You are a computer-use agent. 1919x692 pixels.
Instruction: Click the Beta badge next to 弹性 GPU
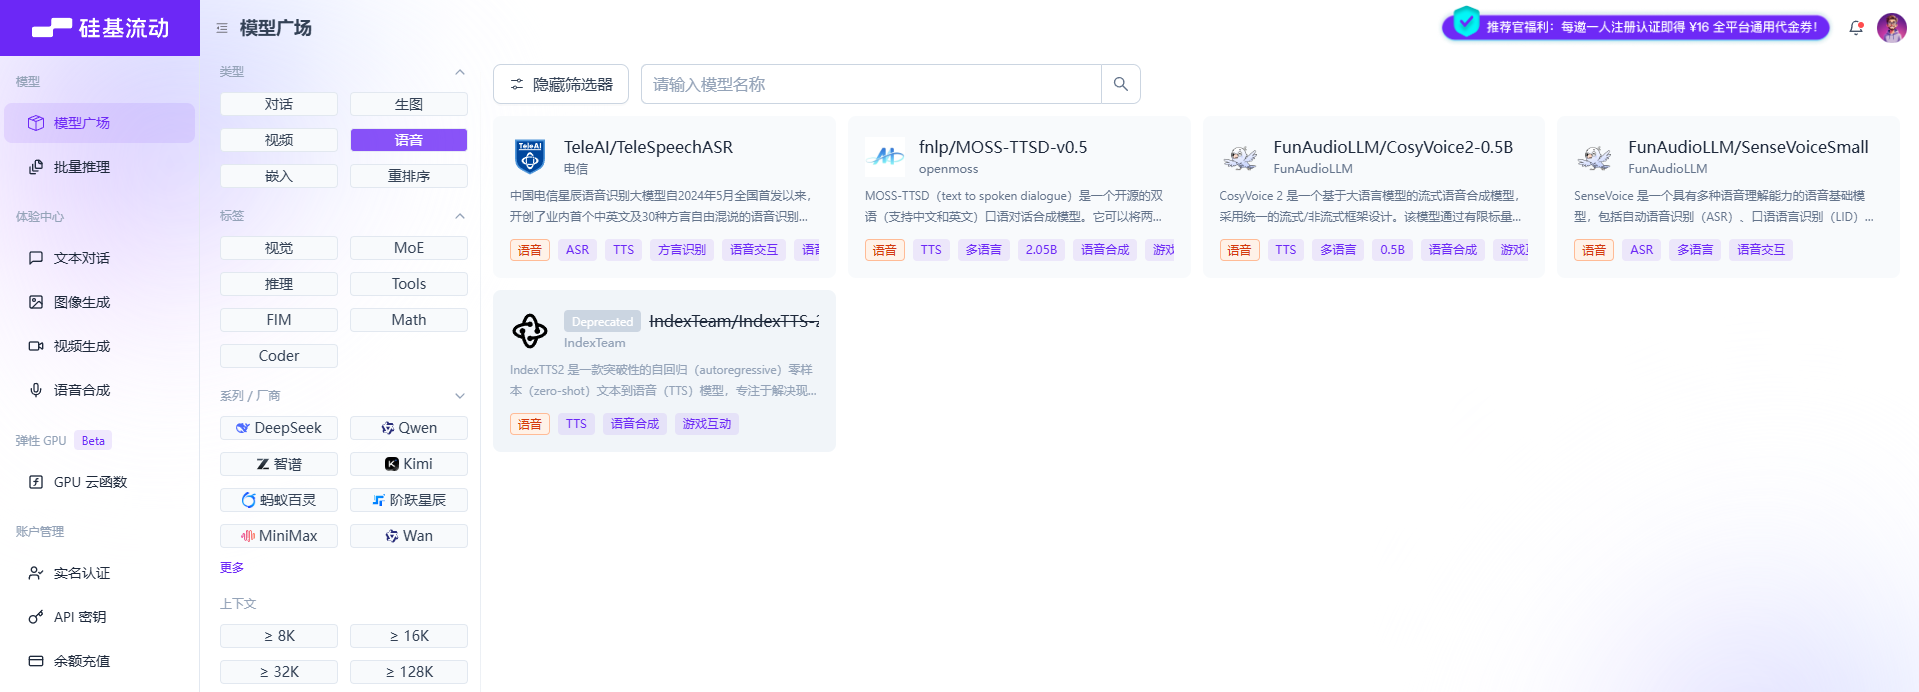93,441
